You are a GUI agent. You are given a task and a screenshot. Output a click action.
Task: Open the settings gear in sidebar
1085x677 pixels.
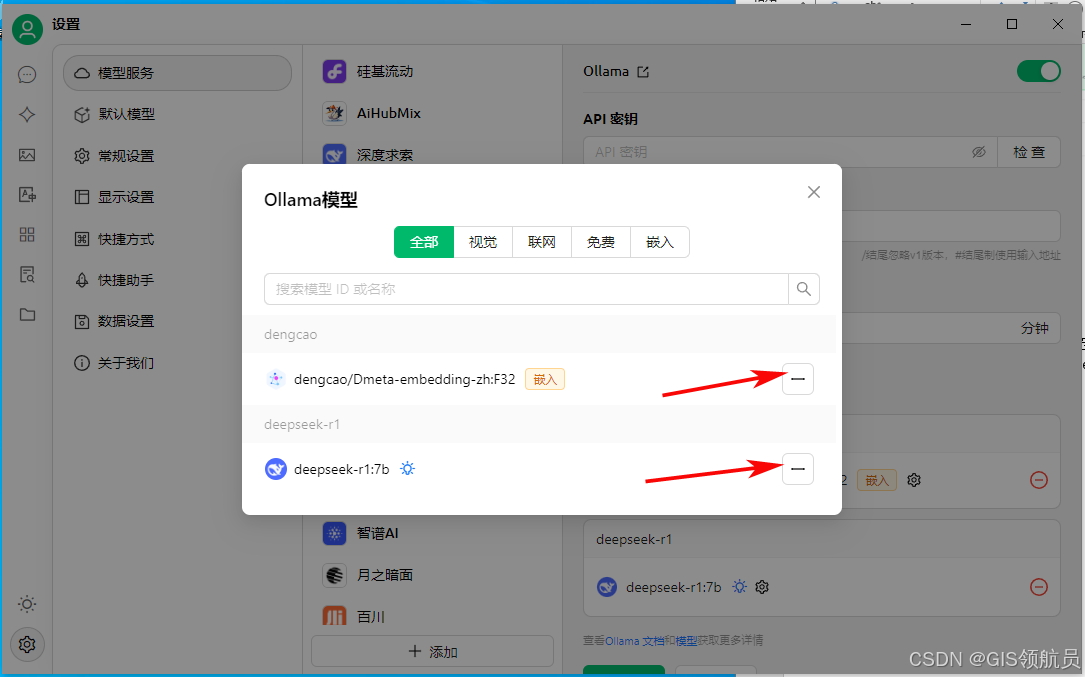27,644
